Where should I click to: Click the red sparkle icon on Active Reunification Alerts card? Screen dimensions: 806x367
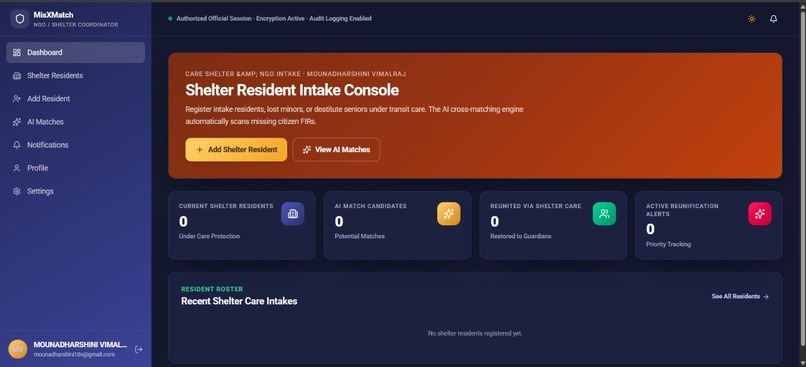click(760, 214)
